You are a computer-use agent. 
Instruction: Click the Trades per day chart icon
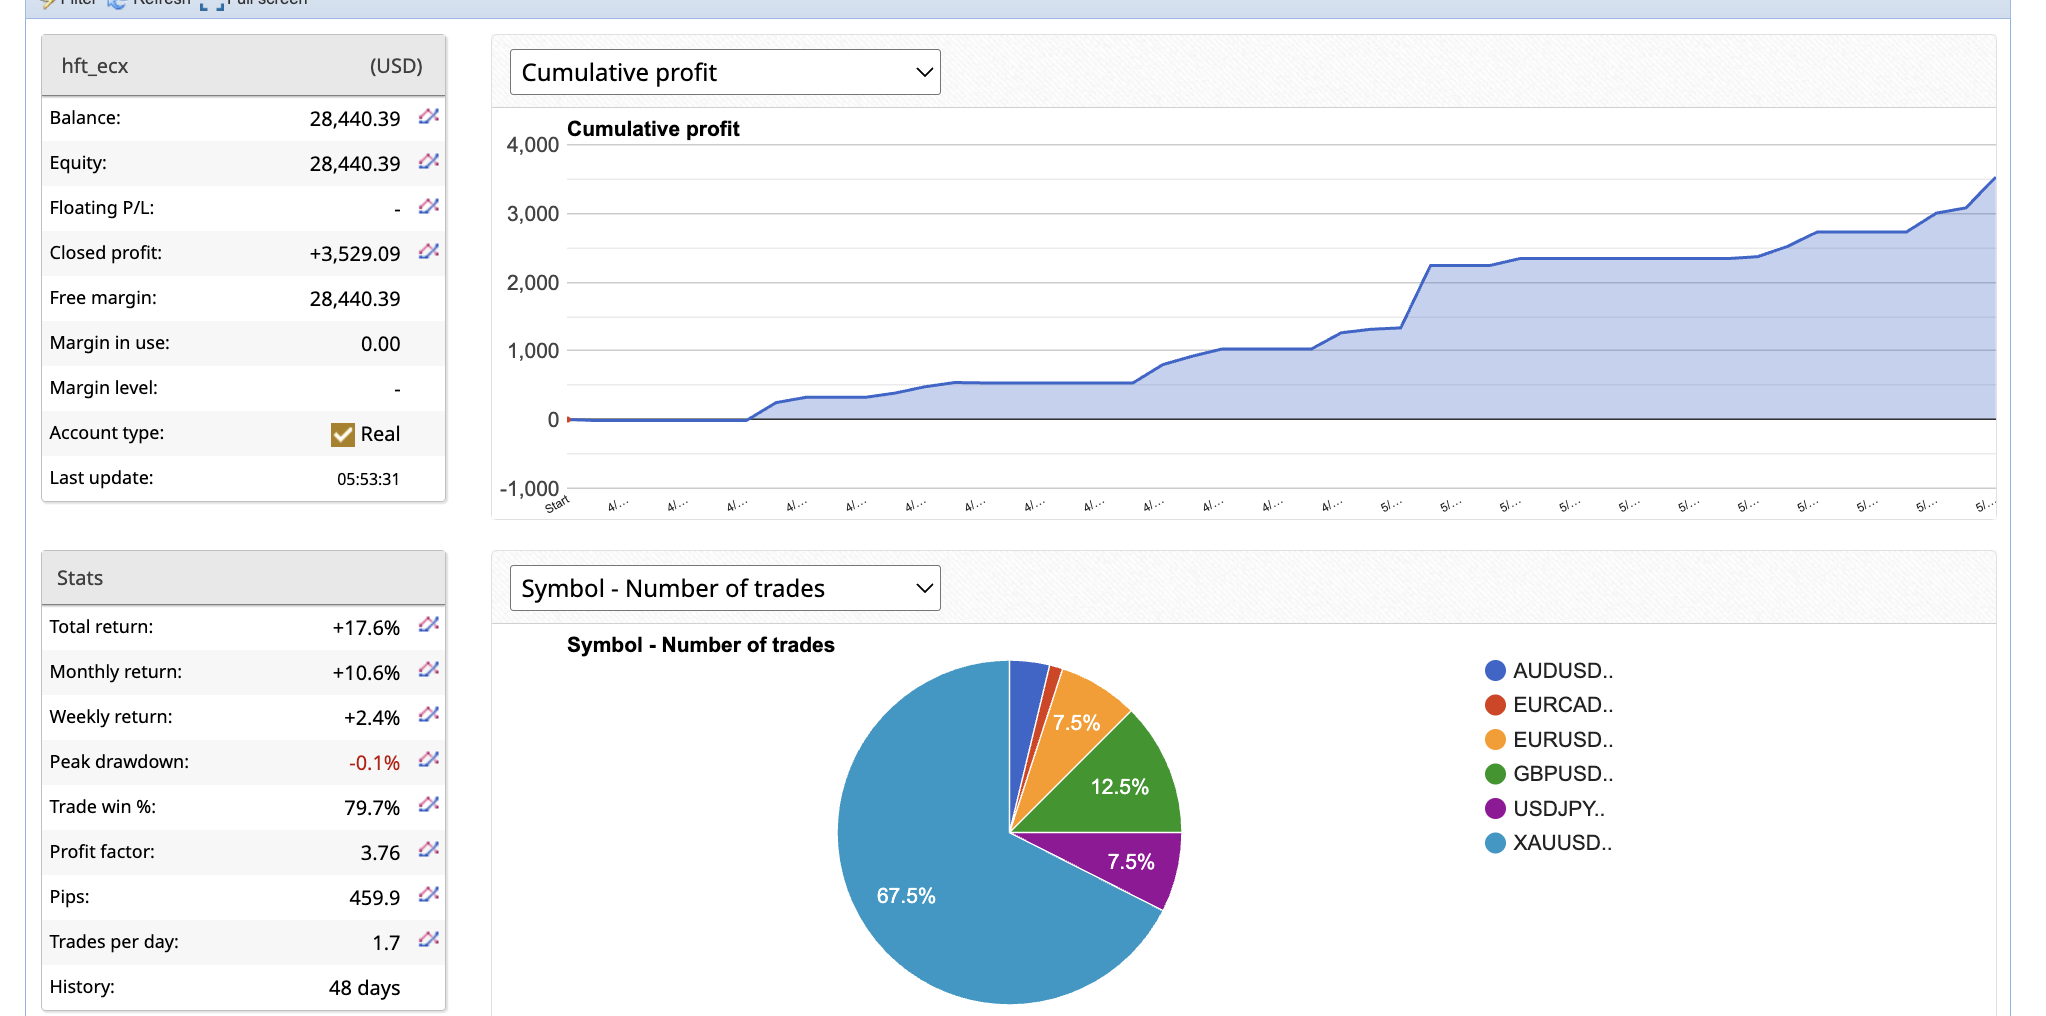click(x=429, y=940)
